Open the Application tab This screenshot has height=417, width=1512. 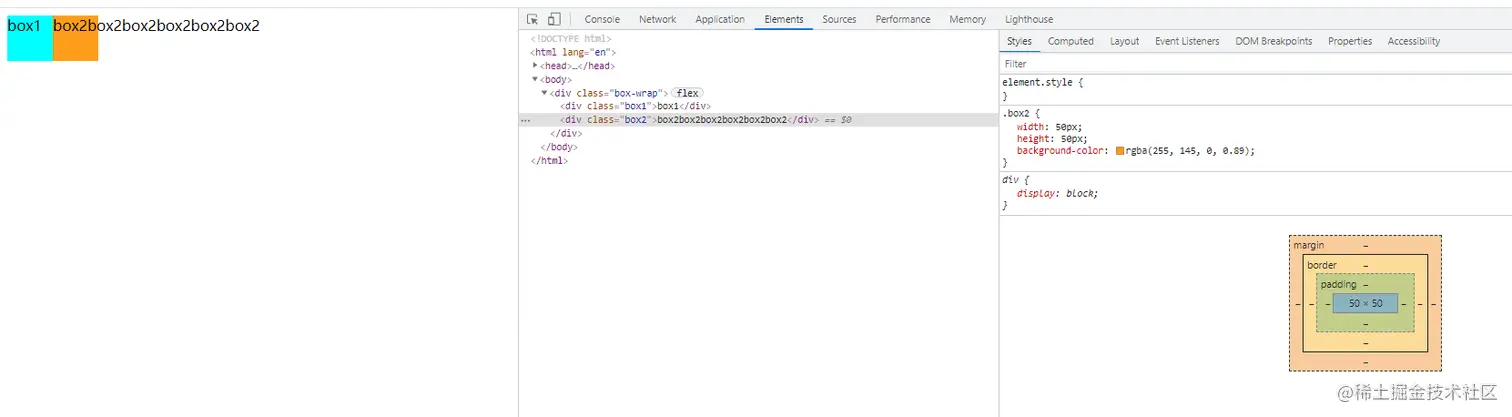click(720, 19)
